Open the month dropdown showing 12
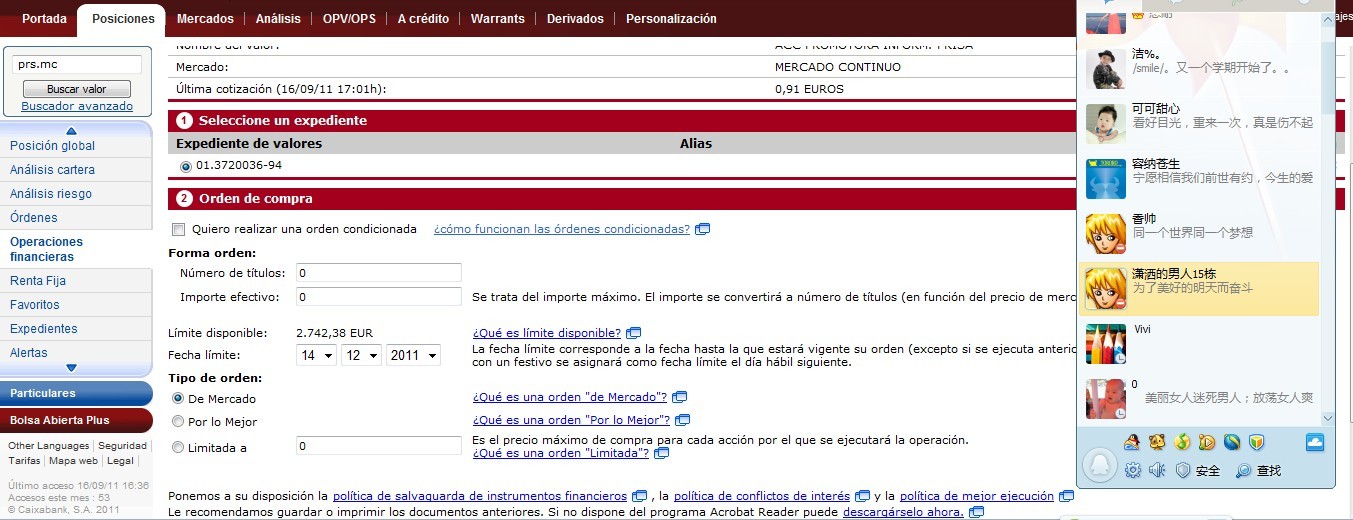 [361, 355]
